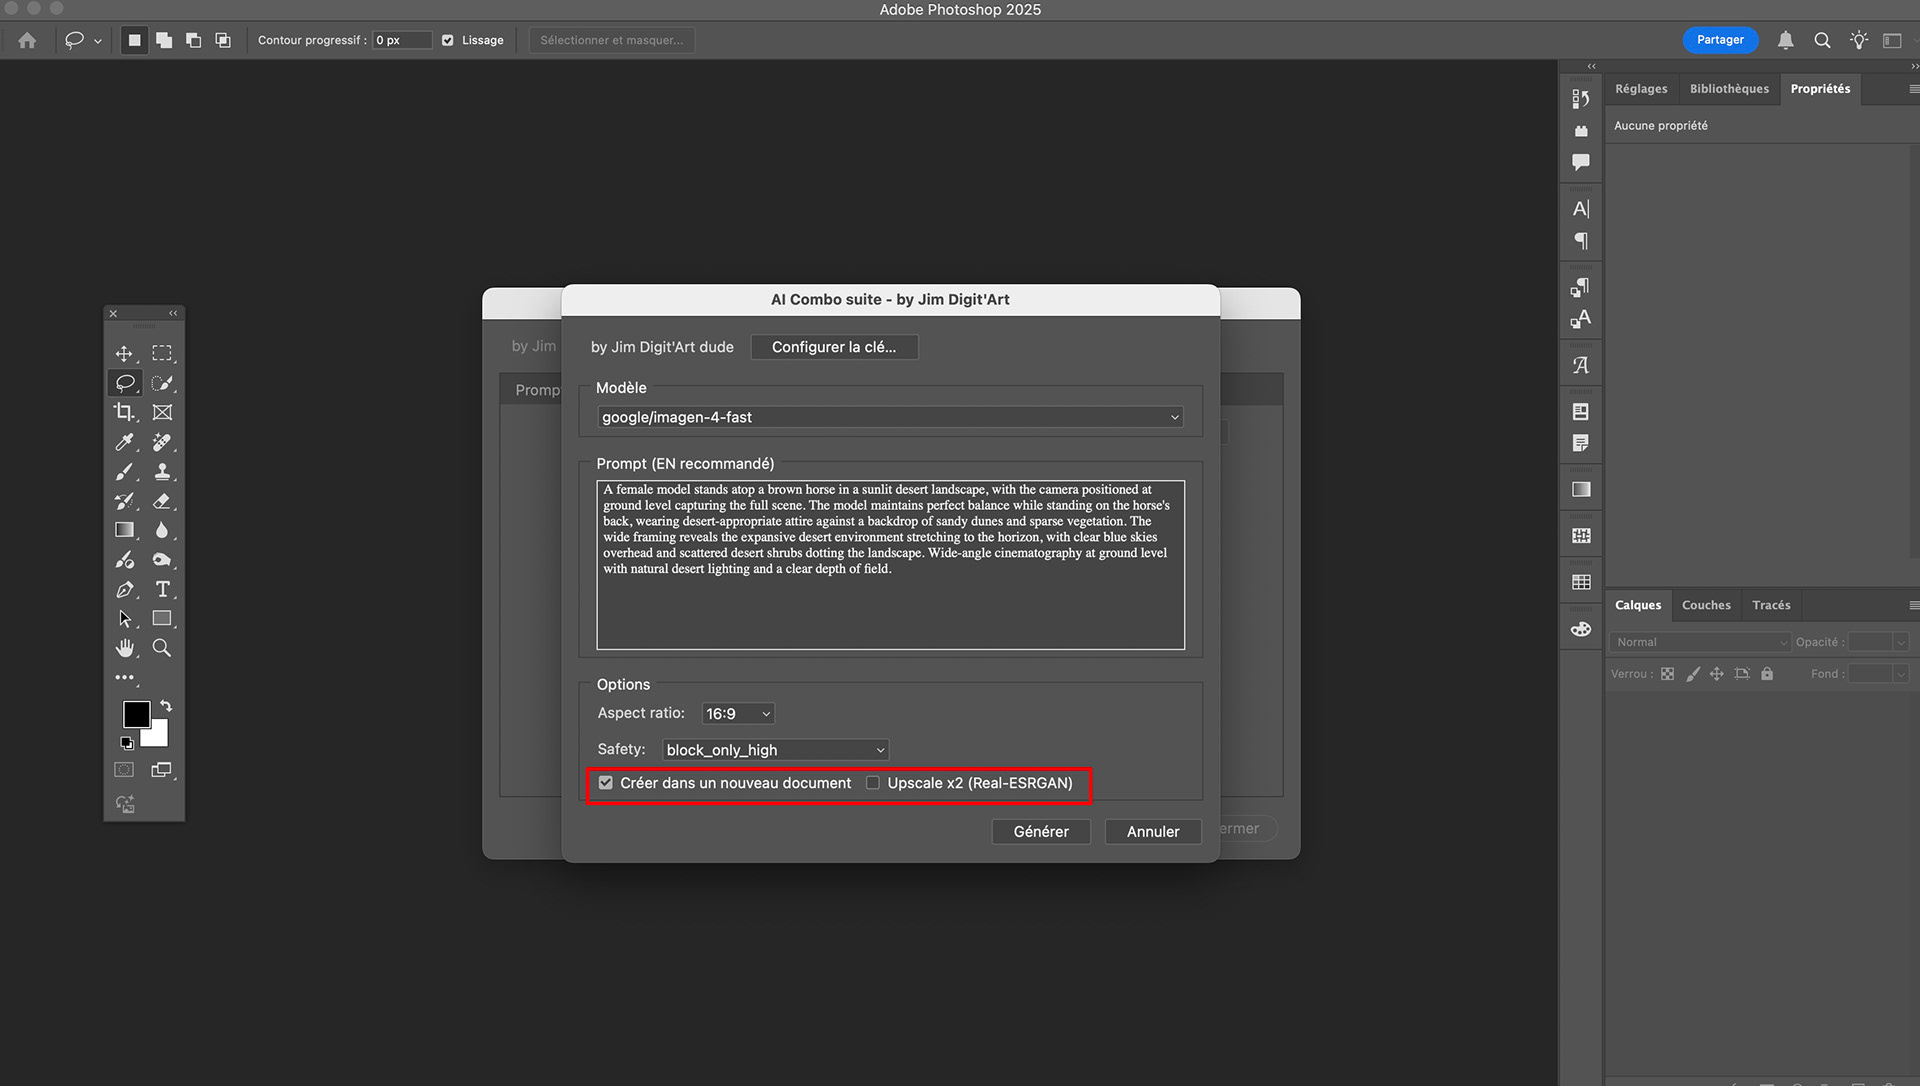
Task: Reset default foreground and background colors
Action: tap(126, 743)
